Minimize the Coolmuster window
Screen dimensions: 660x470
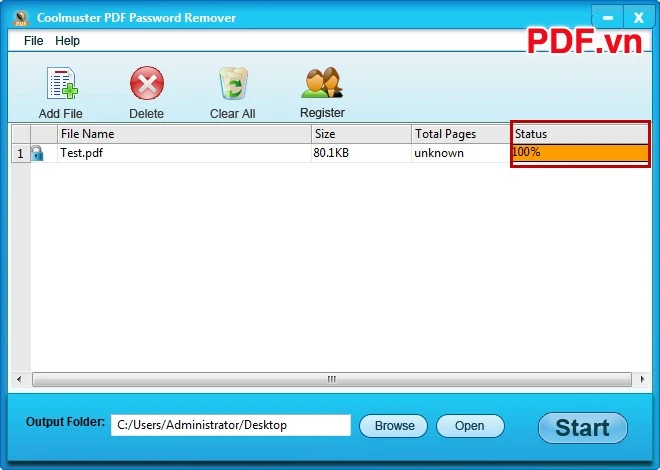607,17
